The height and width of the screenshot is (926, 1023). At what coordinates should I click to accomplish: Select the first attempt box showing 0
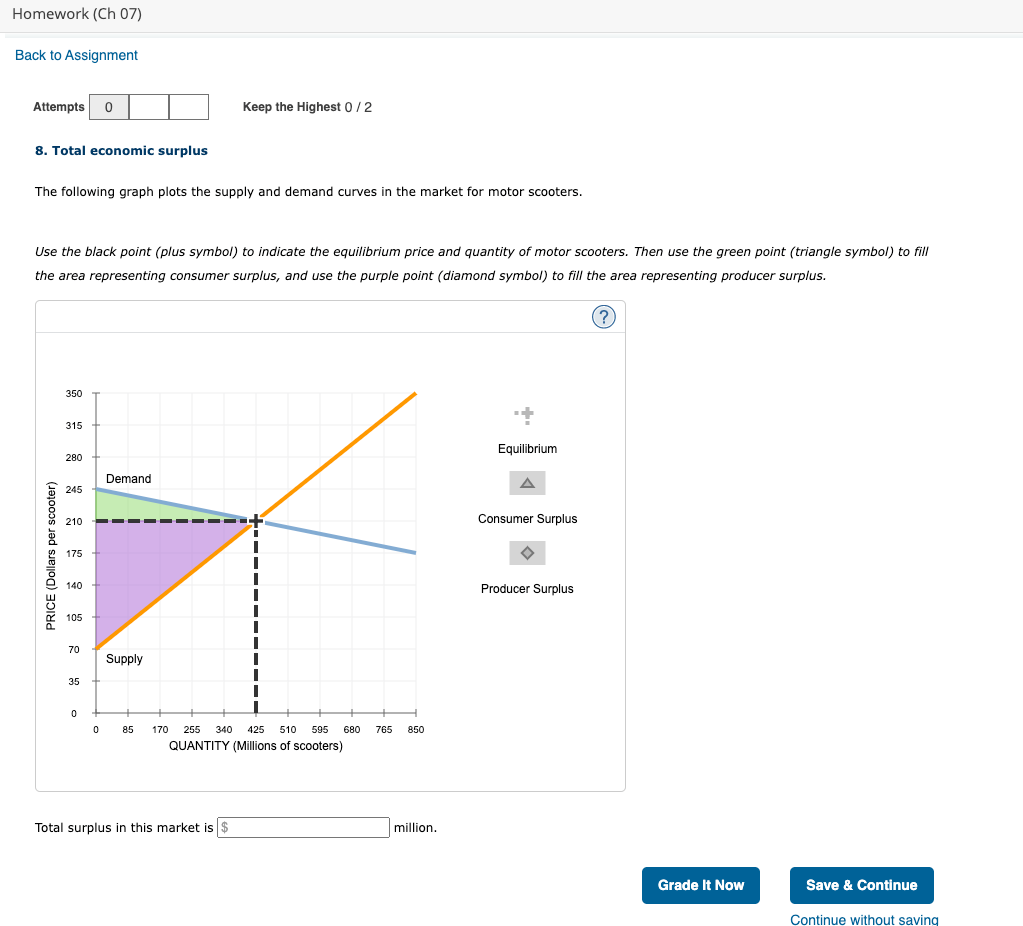(109, 107)
